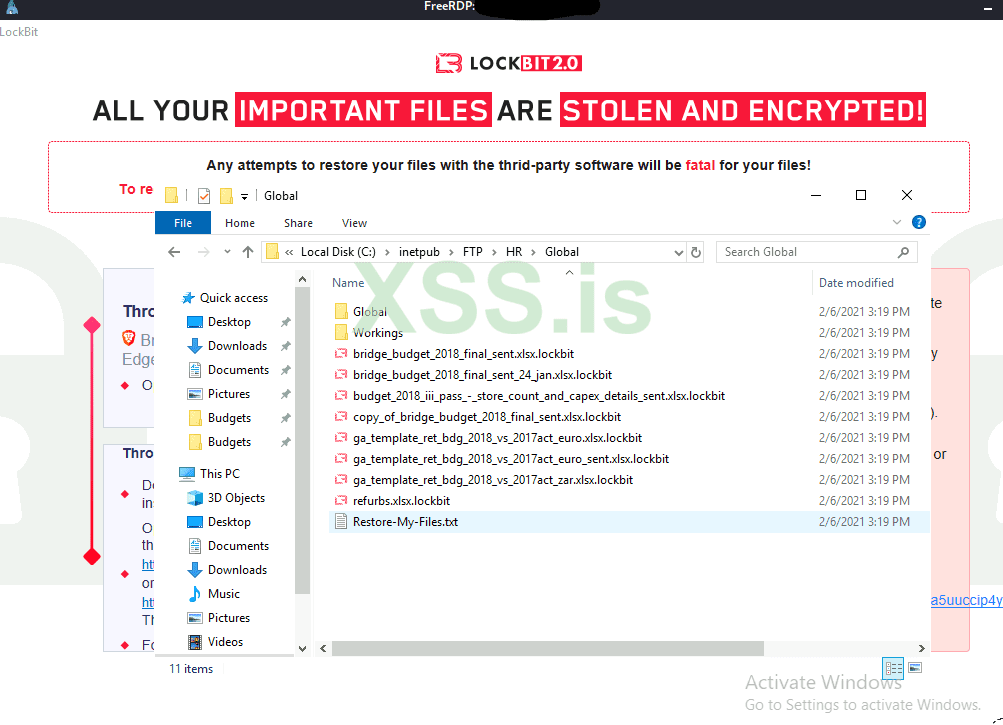Switch to Details view layout button
Image resolution: width=1003 pixels, height=725 pixels.
pyautogui.click(x=893, y=668)
